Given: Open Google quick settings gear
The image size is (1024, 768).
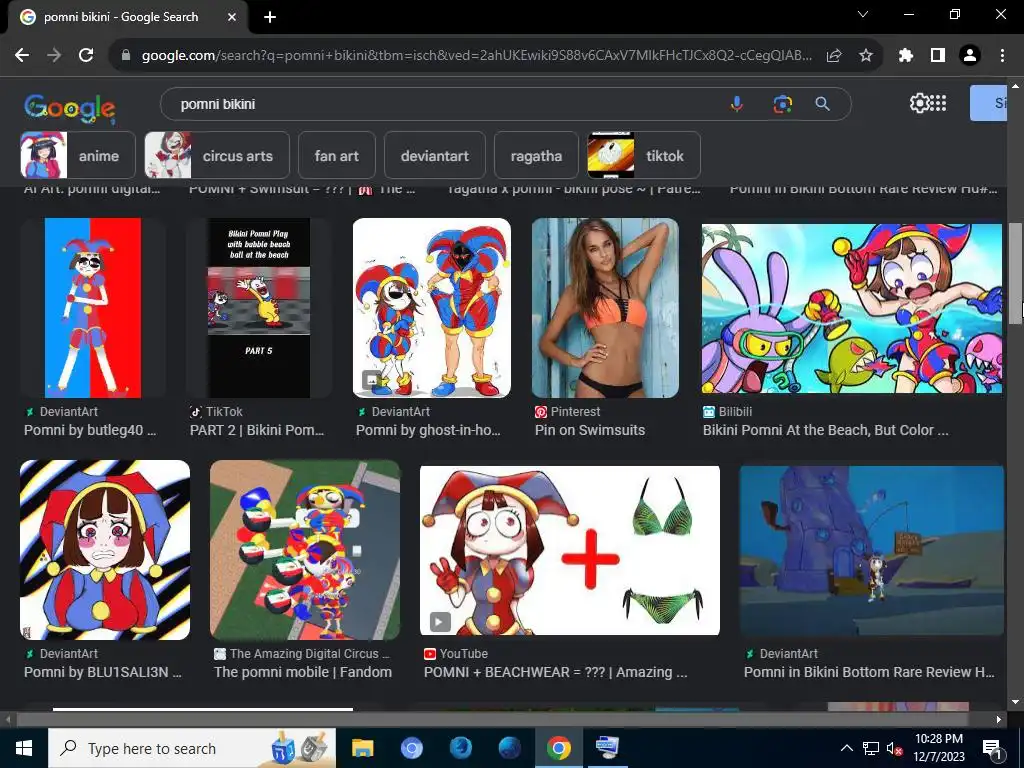Looking at the screenshot, I should coord(919,103).
